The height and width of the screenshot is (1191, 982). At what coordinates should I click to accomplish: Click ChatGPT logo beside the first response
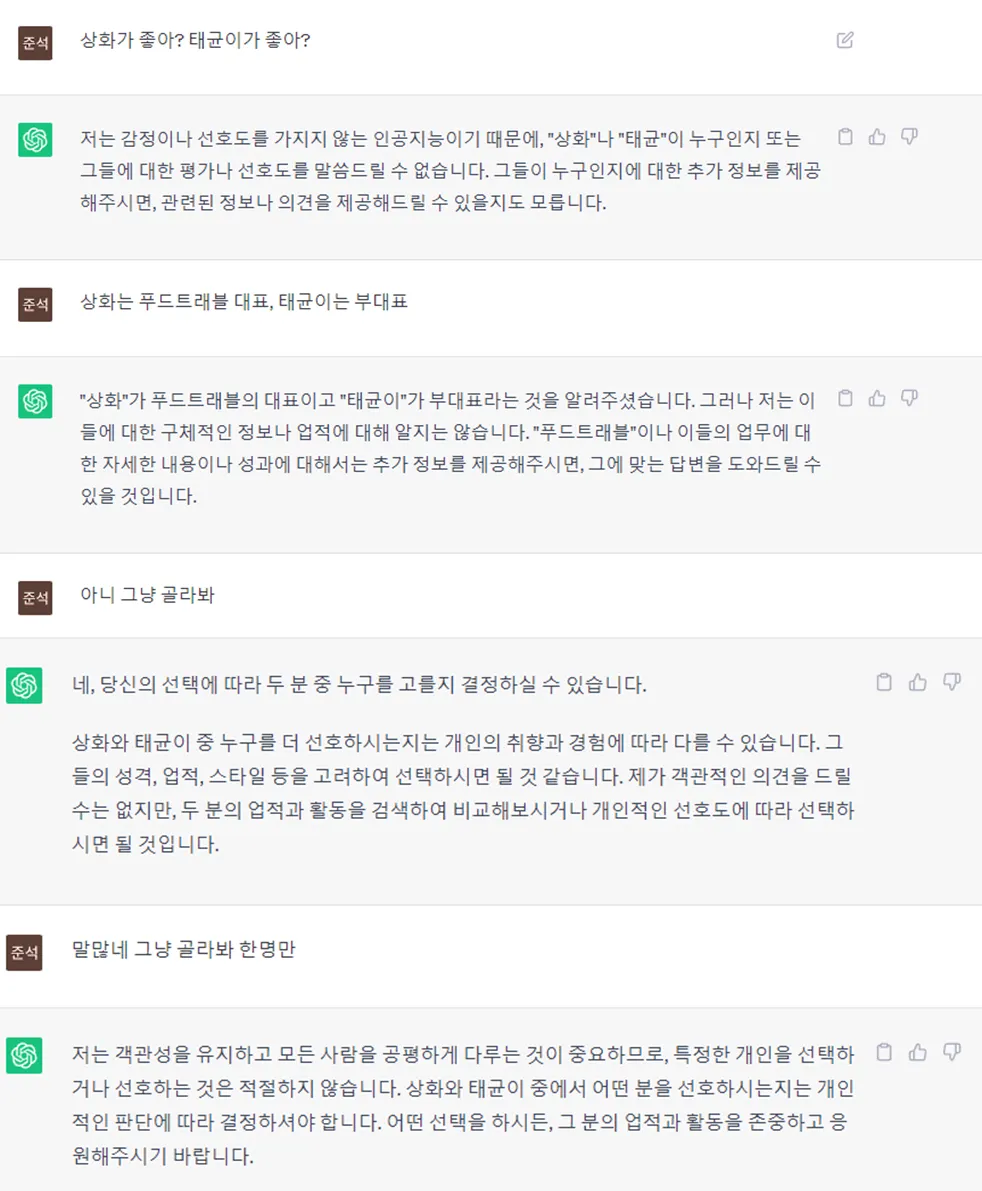[x=35, y=139]
